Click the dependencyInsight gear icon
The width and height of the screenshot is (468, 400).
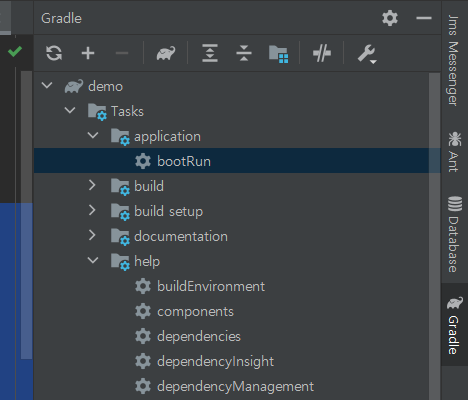143,362
